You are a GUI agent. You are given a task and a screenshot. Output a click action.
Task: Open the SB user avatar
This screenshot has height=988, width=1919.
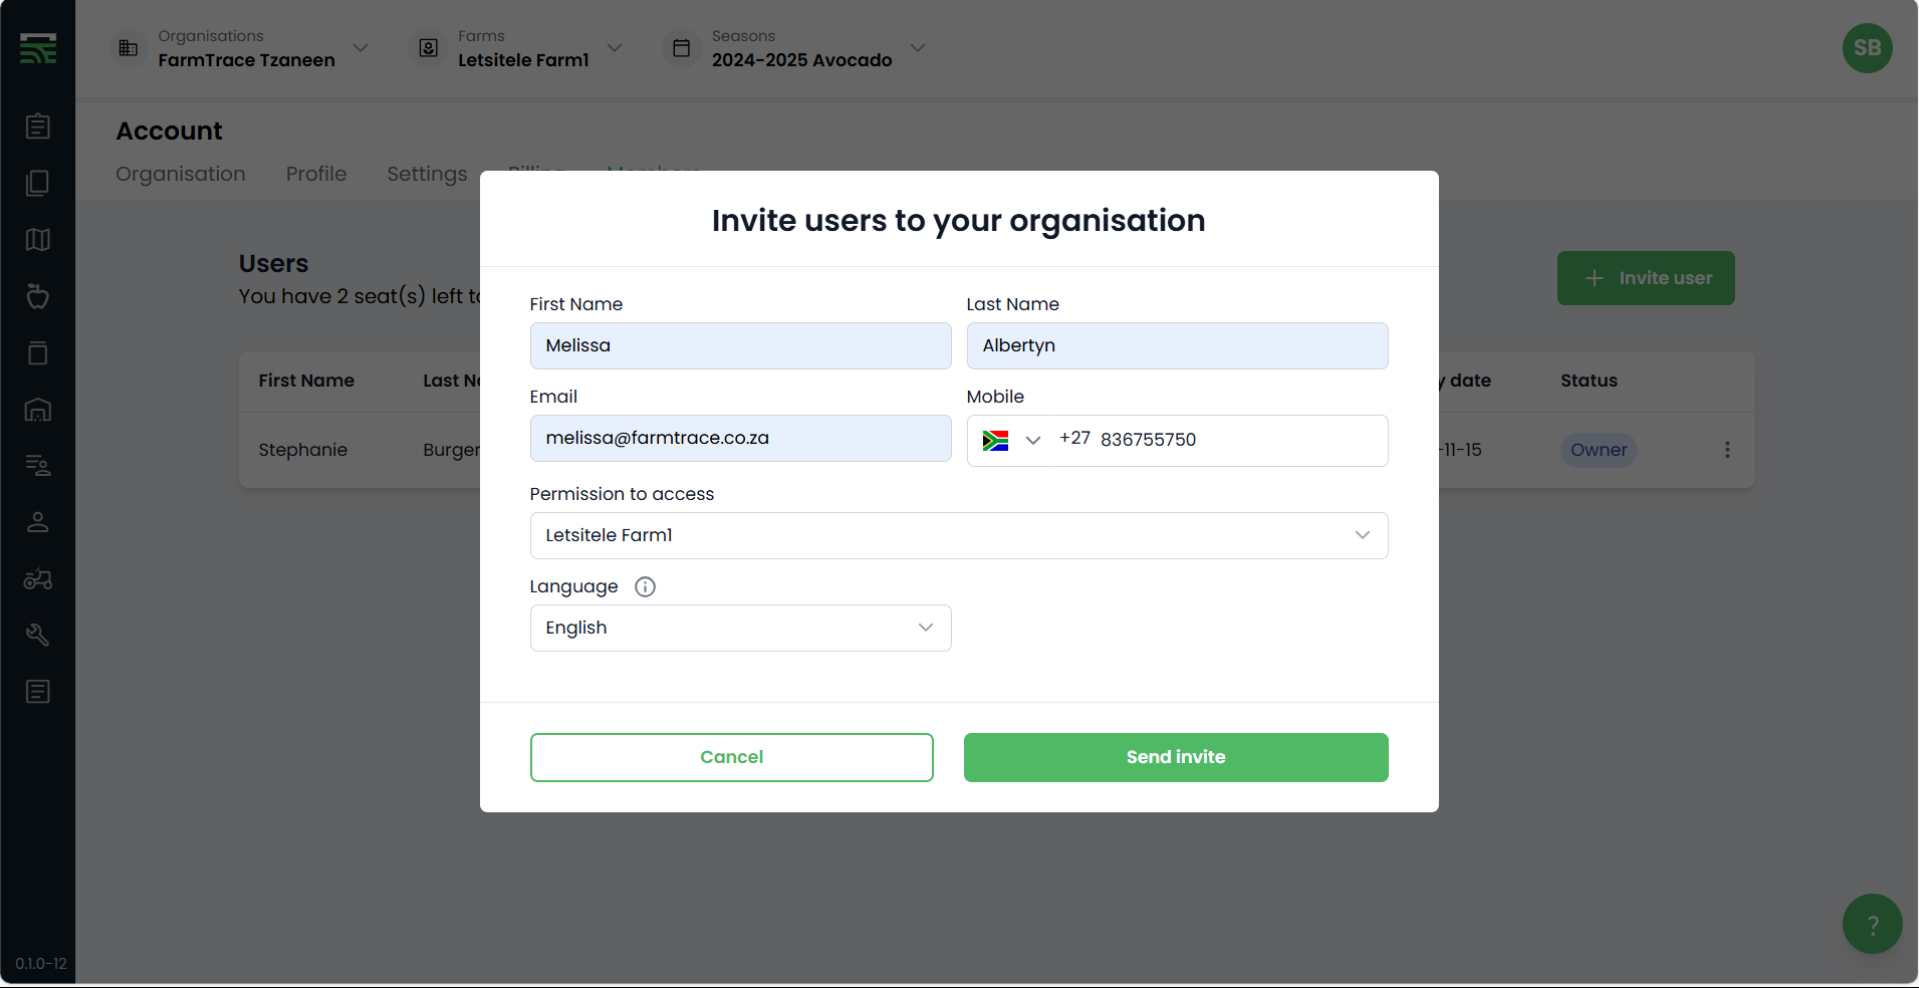pos(1867,48)
